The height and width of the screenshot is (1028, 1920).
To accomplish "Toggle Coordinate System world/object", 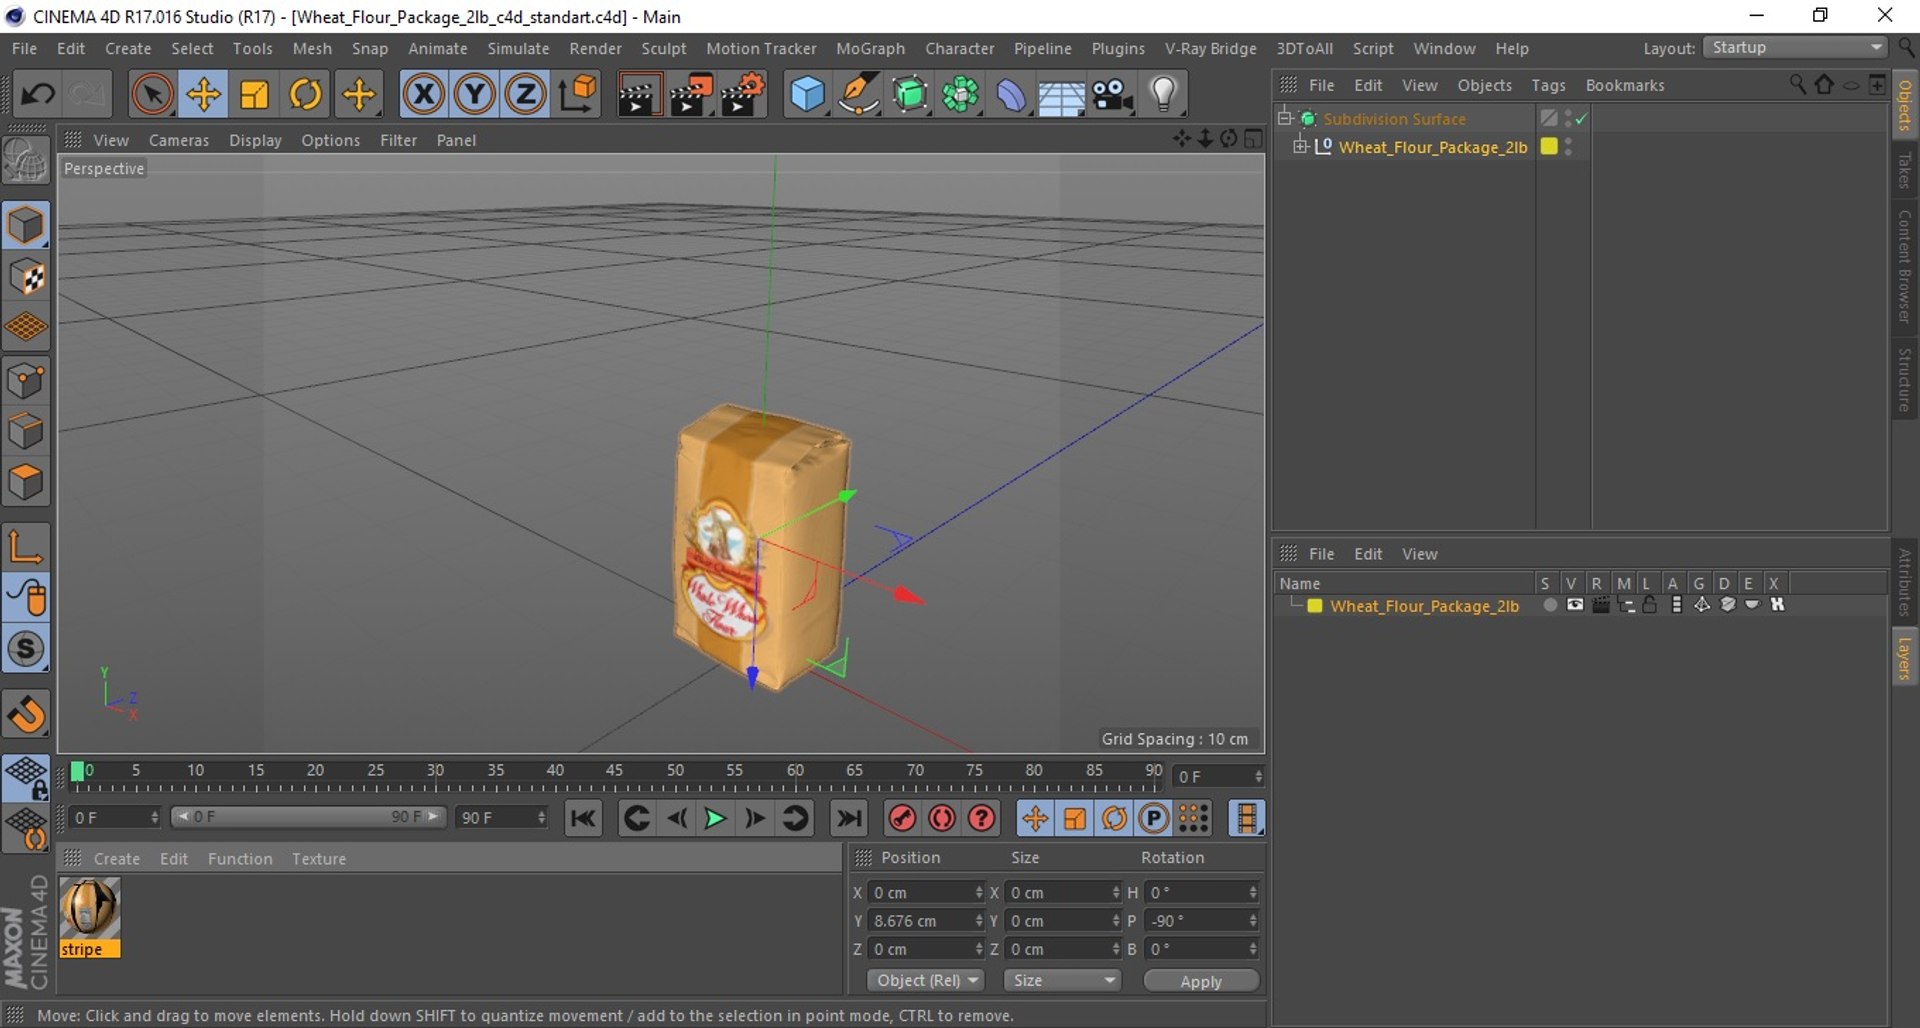I will 577,94.
